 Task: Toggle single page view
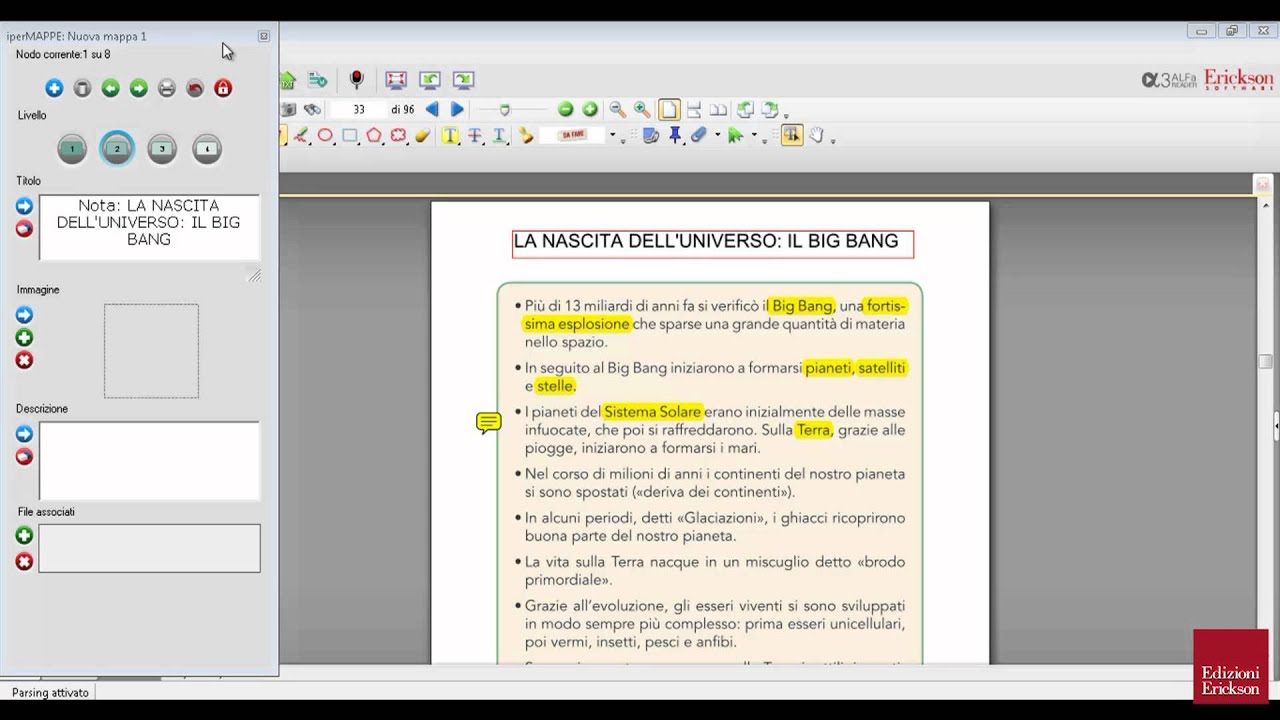[669, 110]
